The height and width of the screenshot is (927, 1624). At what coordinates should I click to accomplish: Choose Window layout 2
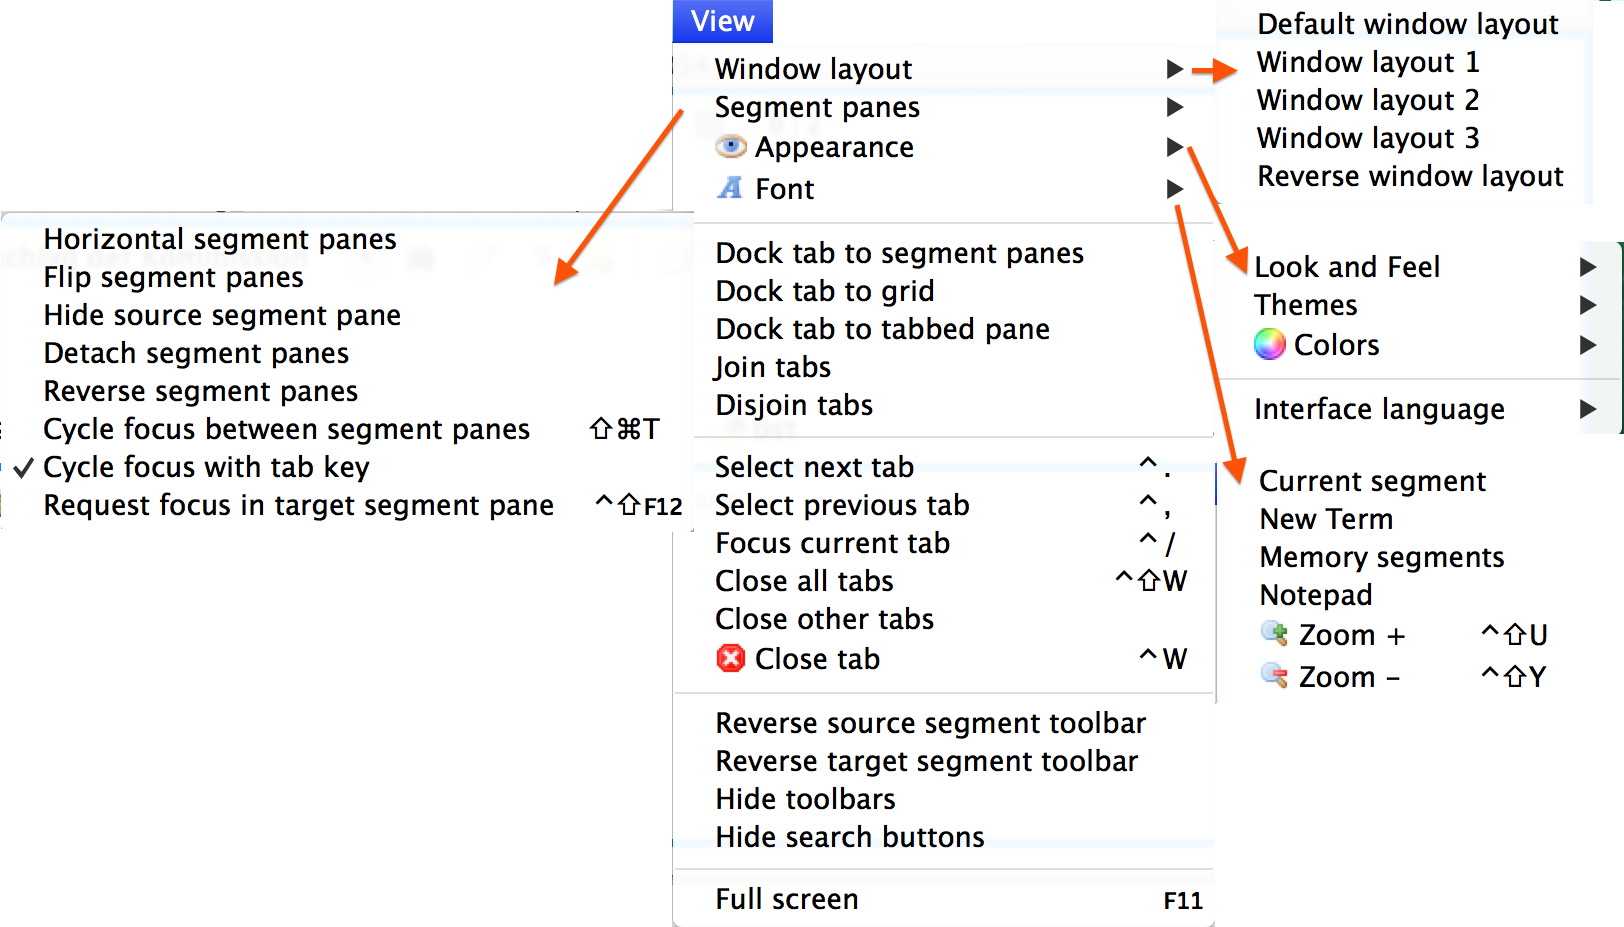click(x=1367, y=99)
